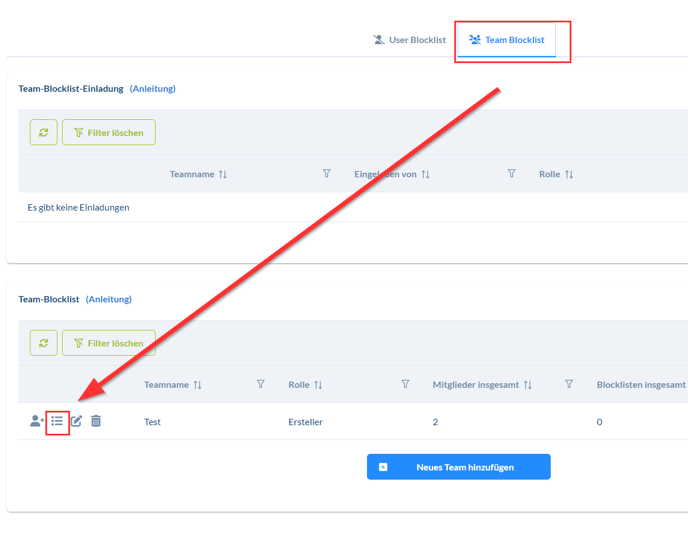Refresh the Team-Blocklist-Einladung table
The image size is (688, 533).
pyautogui.click(x=44, y=132)
